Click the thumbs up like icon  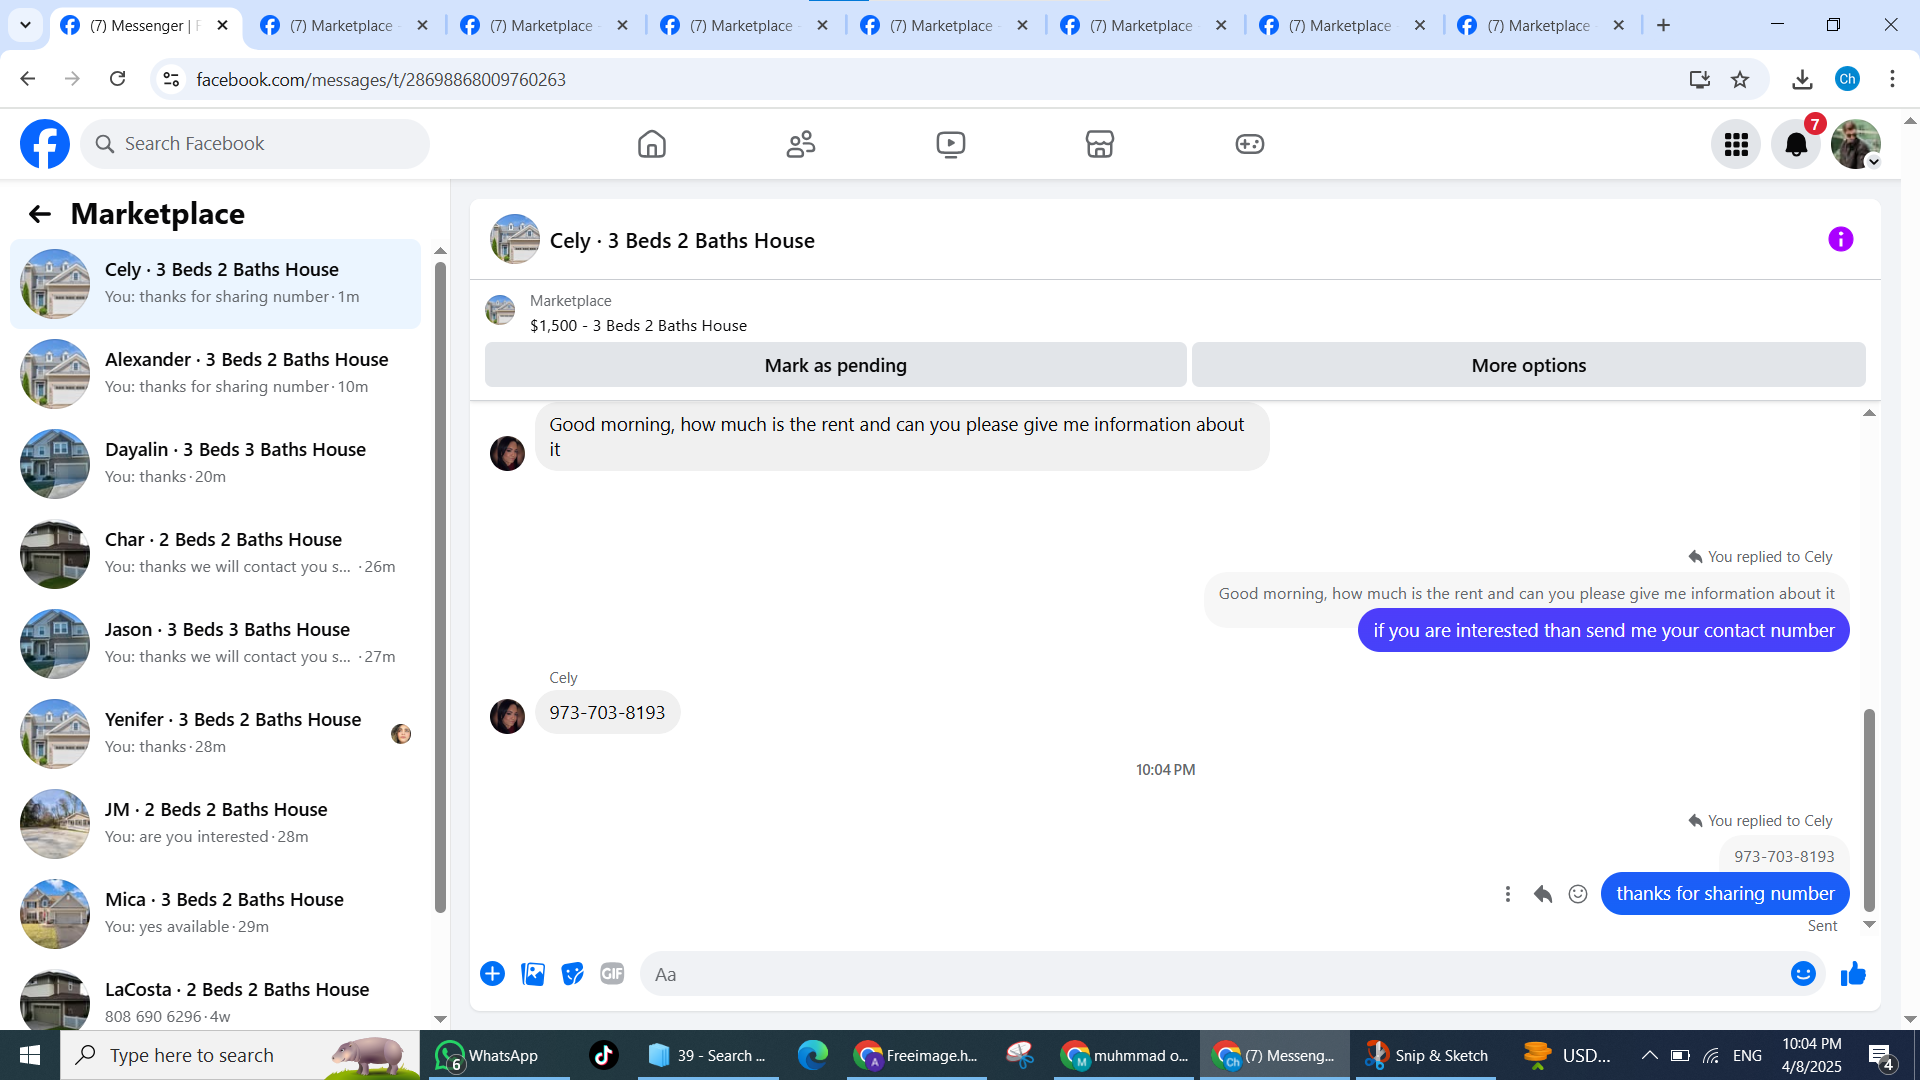pyautogui.click(x=1853, y=974)
